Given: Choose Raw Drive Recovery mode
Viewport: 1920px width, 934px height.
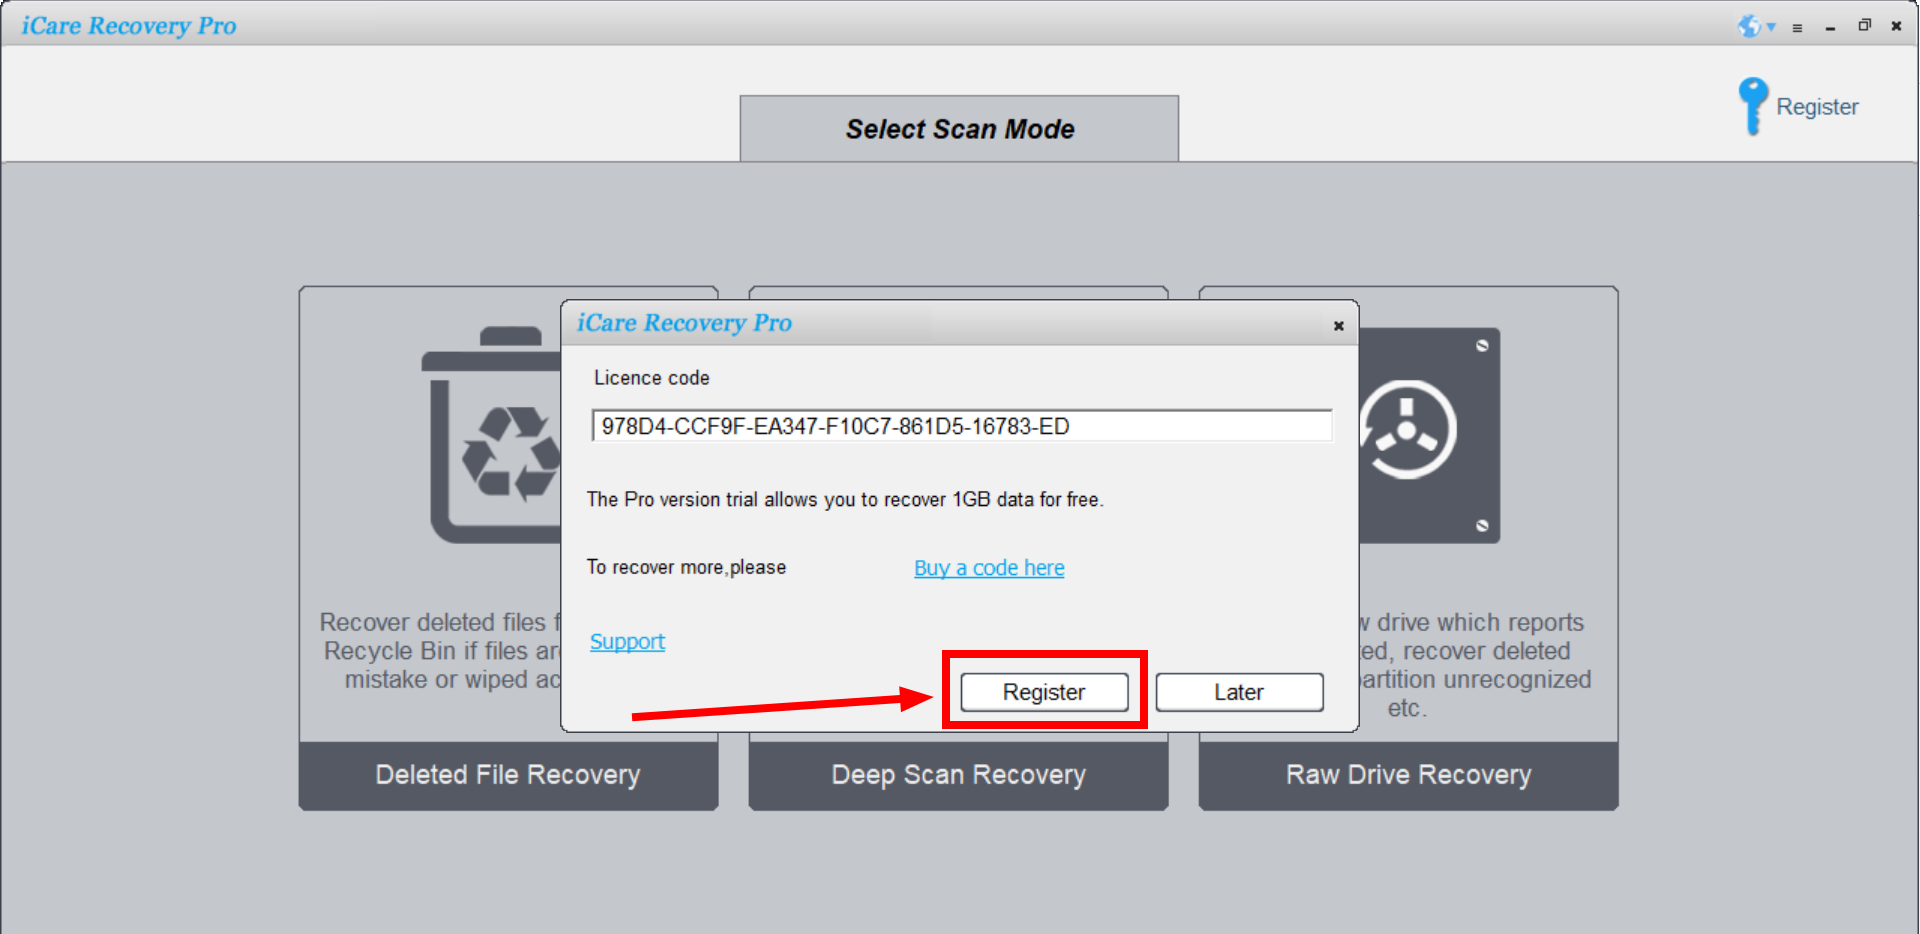Looking at the screenshot, I should pyautogui.click(x=1408, y=775).
